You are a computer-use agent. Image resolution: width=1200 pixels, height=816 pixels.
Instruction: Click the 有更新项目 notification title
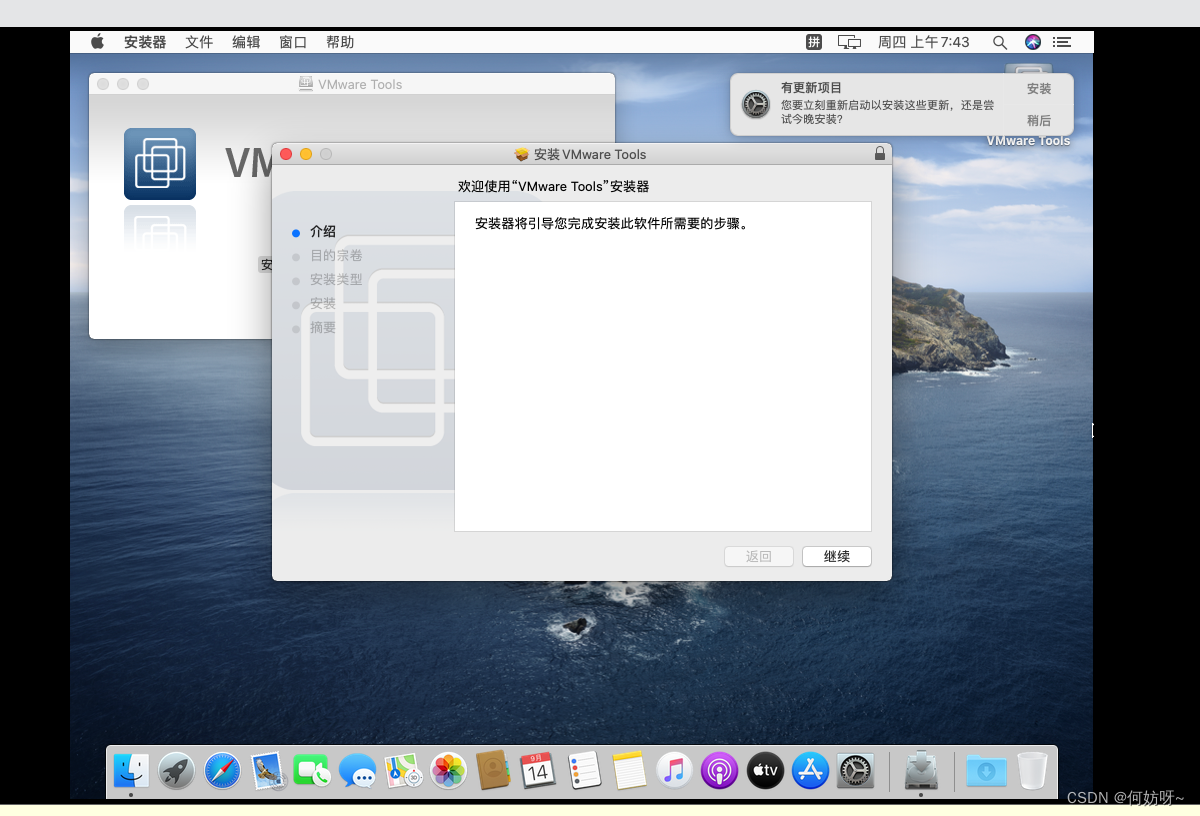pos(811,88)
